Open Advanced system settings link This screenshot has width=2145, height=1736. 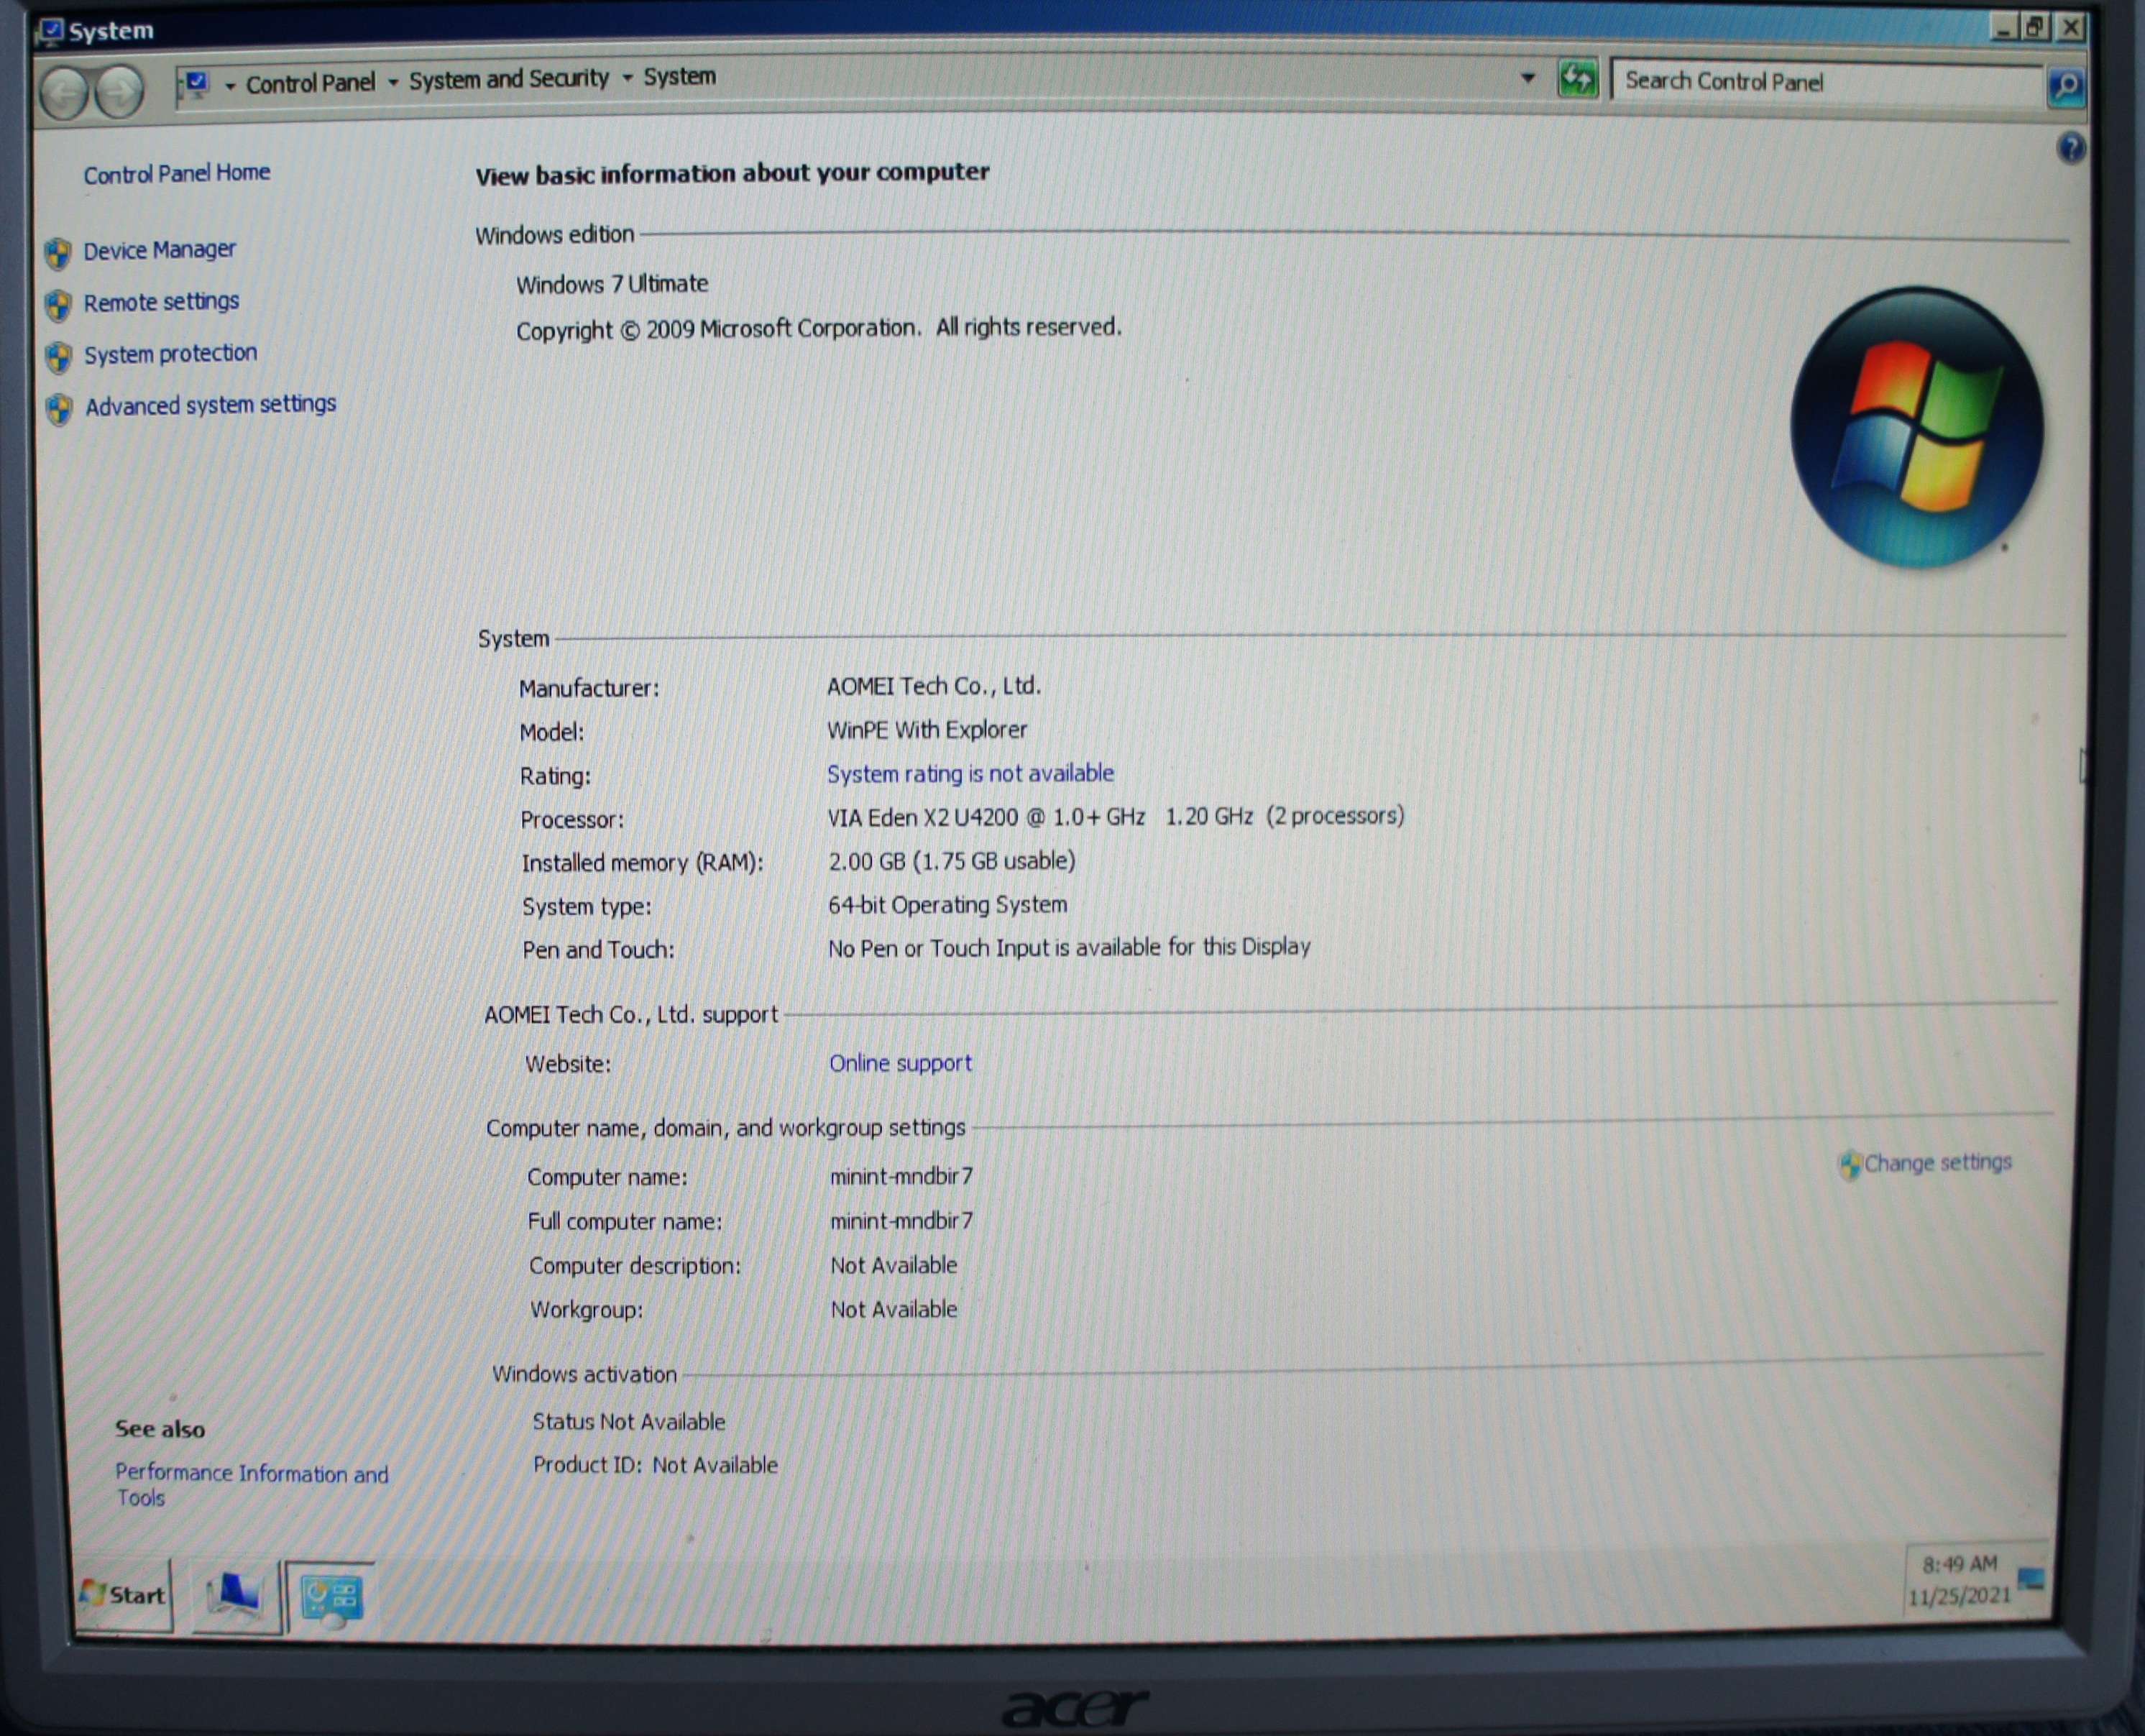(210, 405)
